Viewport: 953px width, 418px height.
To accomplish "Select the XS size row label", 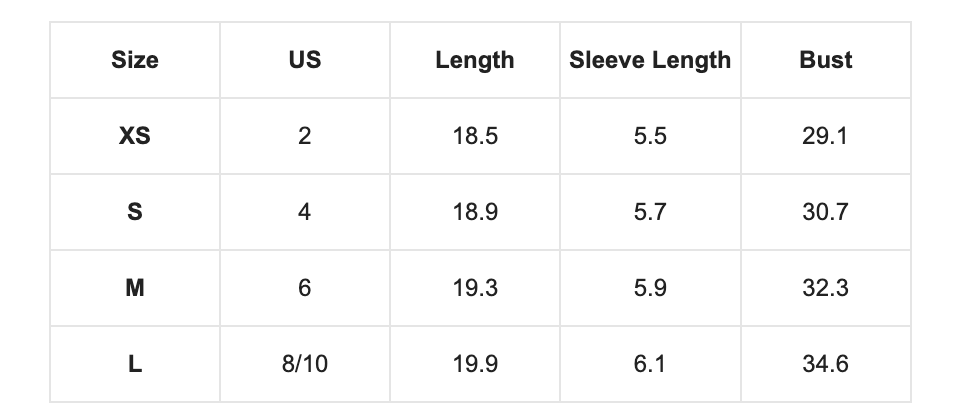I will click(x=135, y=136).
